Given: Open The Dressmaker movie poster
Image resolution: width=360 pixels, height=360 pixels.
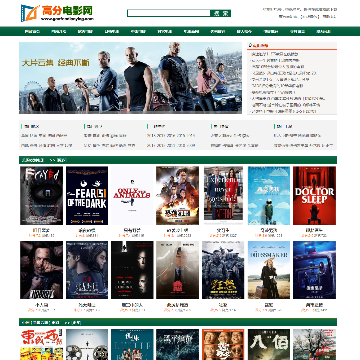Looking at the screenshot, I should (269, 270).
